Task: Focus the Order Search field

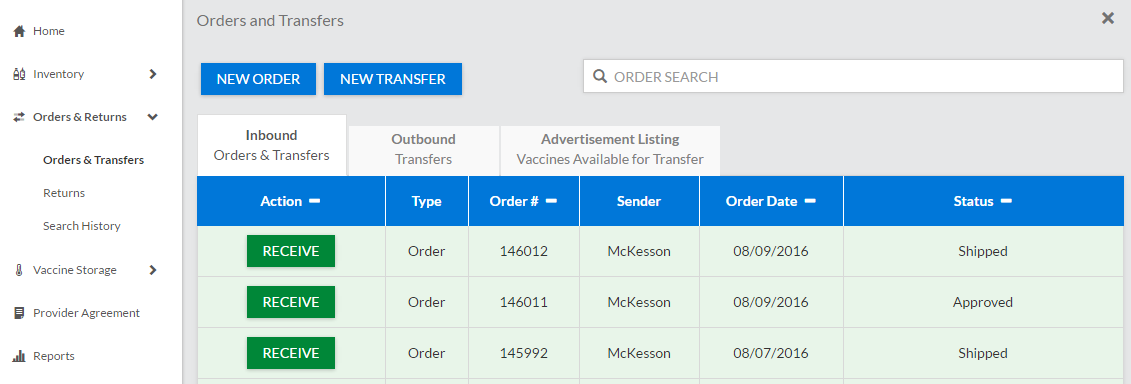Action: click(x=853, y=77)
